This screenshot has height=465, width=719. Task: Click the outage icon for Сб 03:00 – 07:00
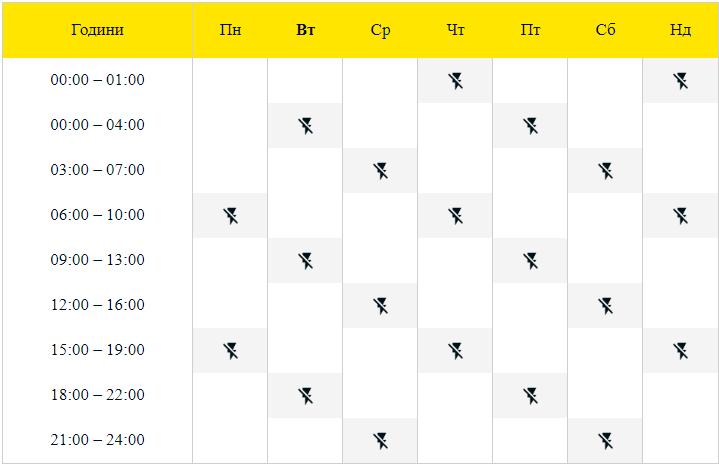pyautogui.click(x=605, y=171)
